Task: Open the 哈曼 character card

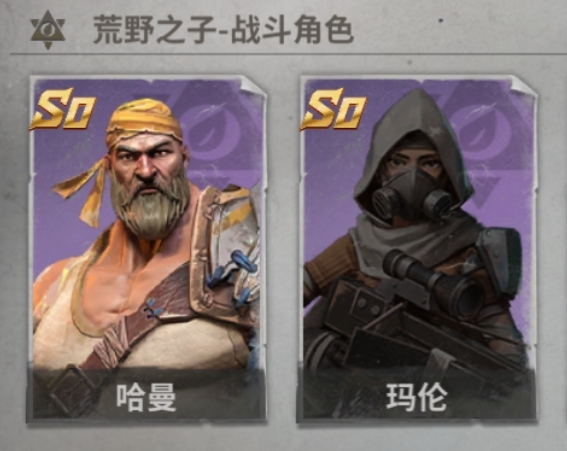Action: point(147,249)
